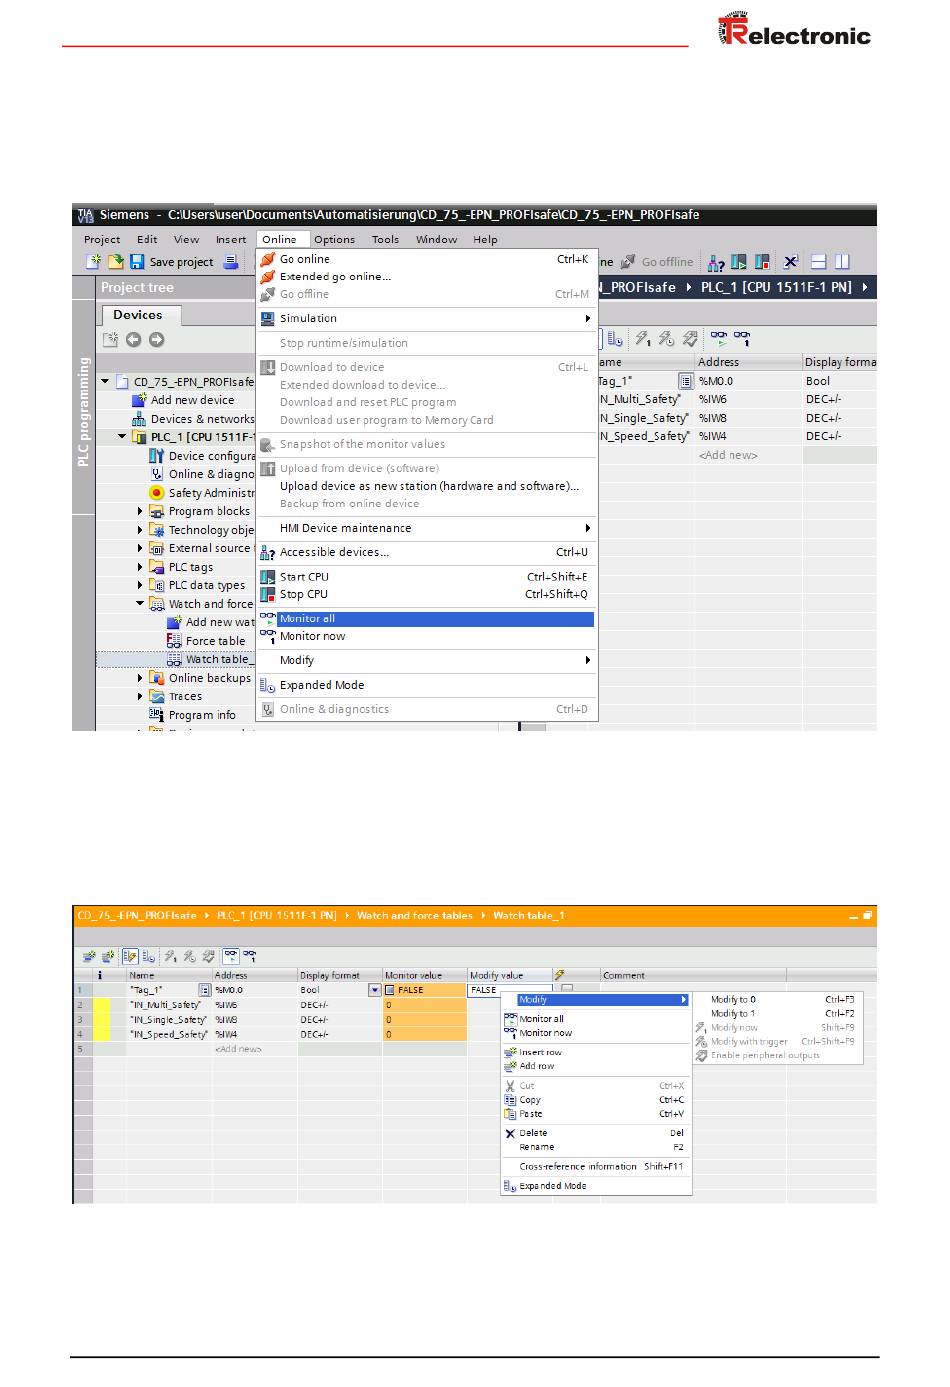Expand the Technology objects node
Viewport: 950px width, 1387px height.
point(140,530)
